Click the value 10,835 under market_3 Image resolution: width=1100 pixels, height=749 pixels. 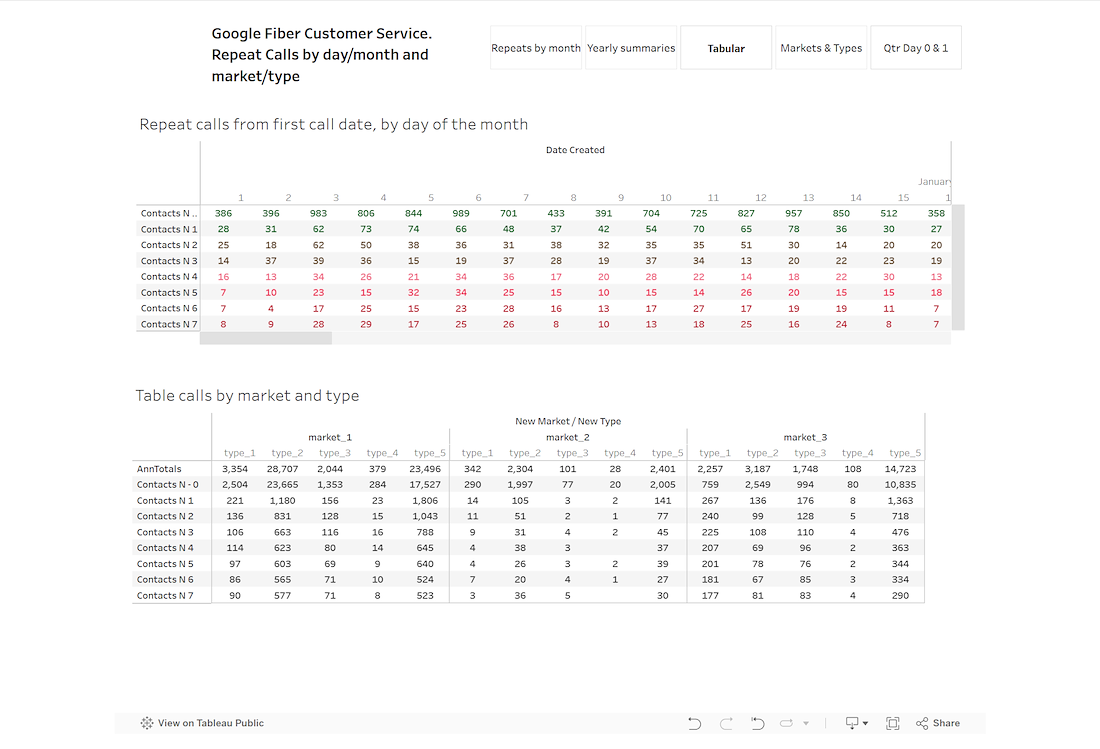pos(900,485)
